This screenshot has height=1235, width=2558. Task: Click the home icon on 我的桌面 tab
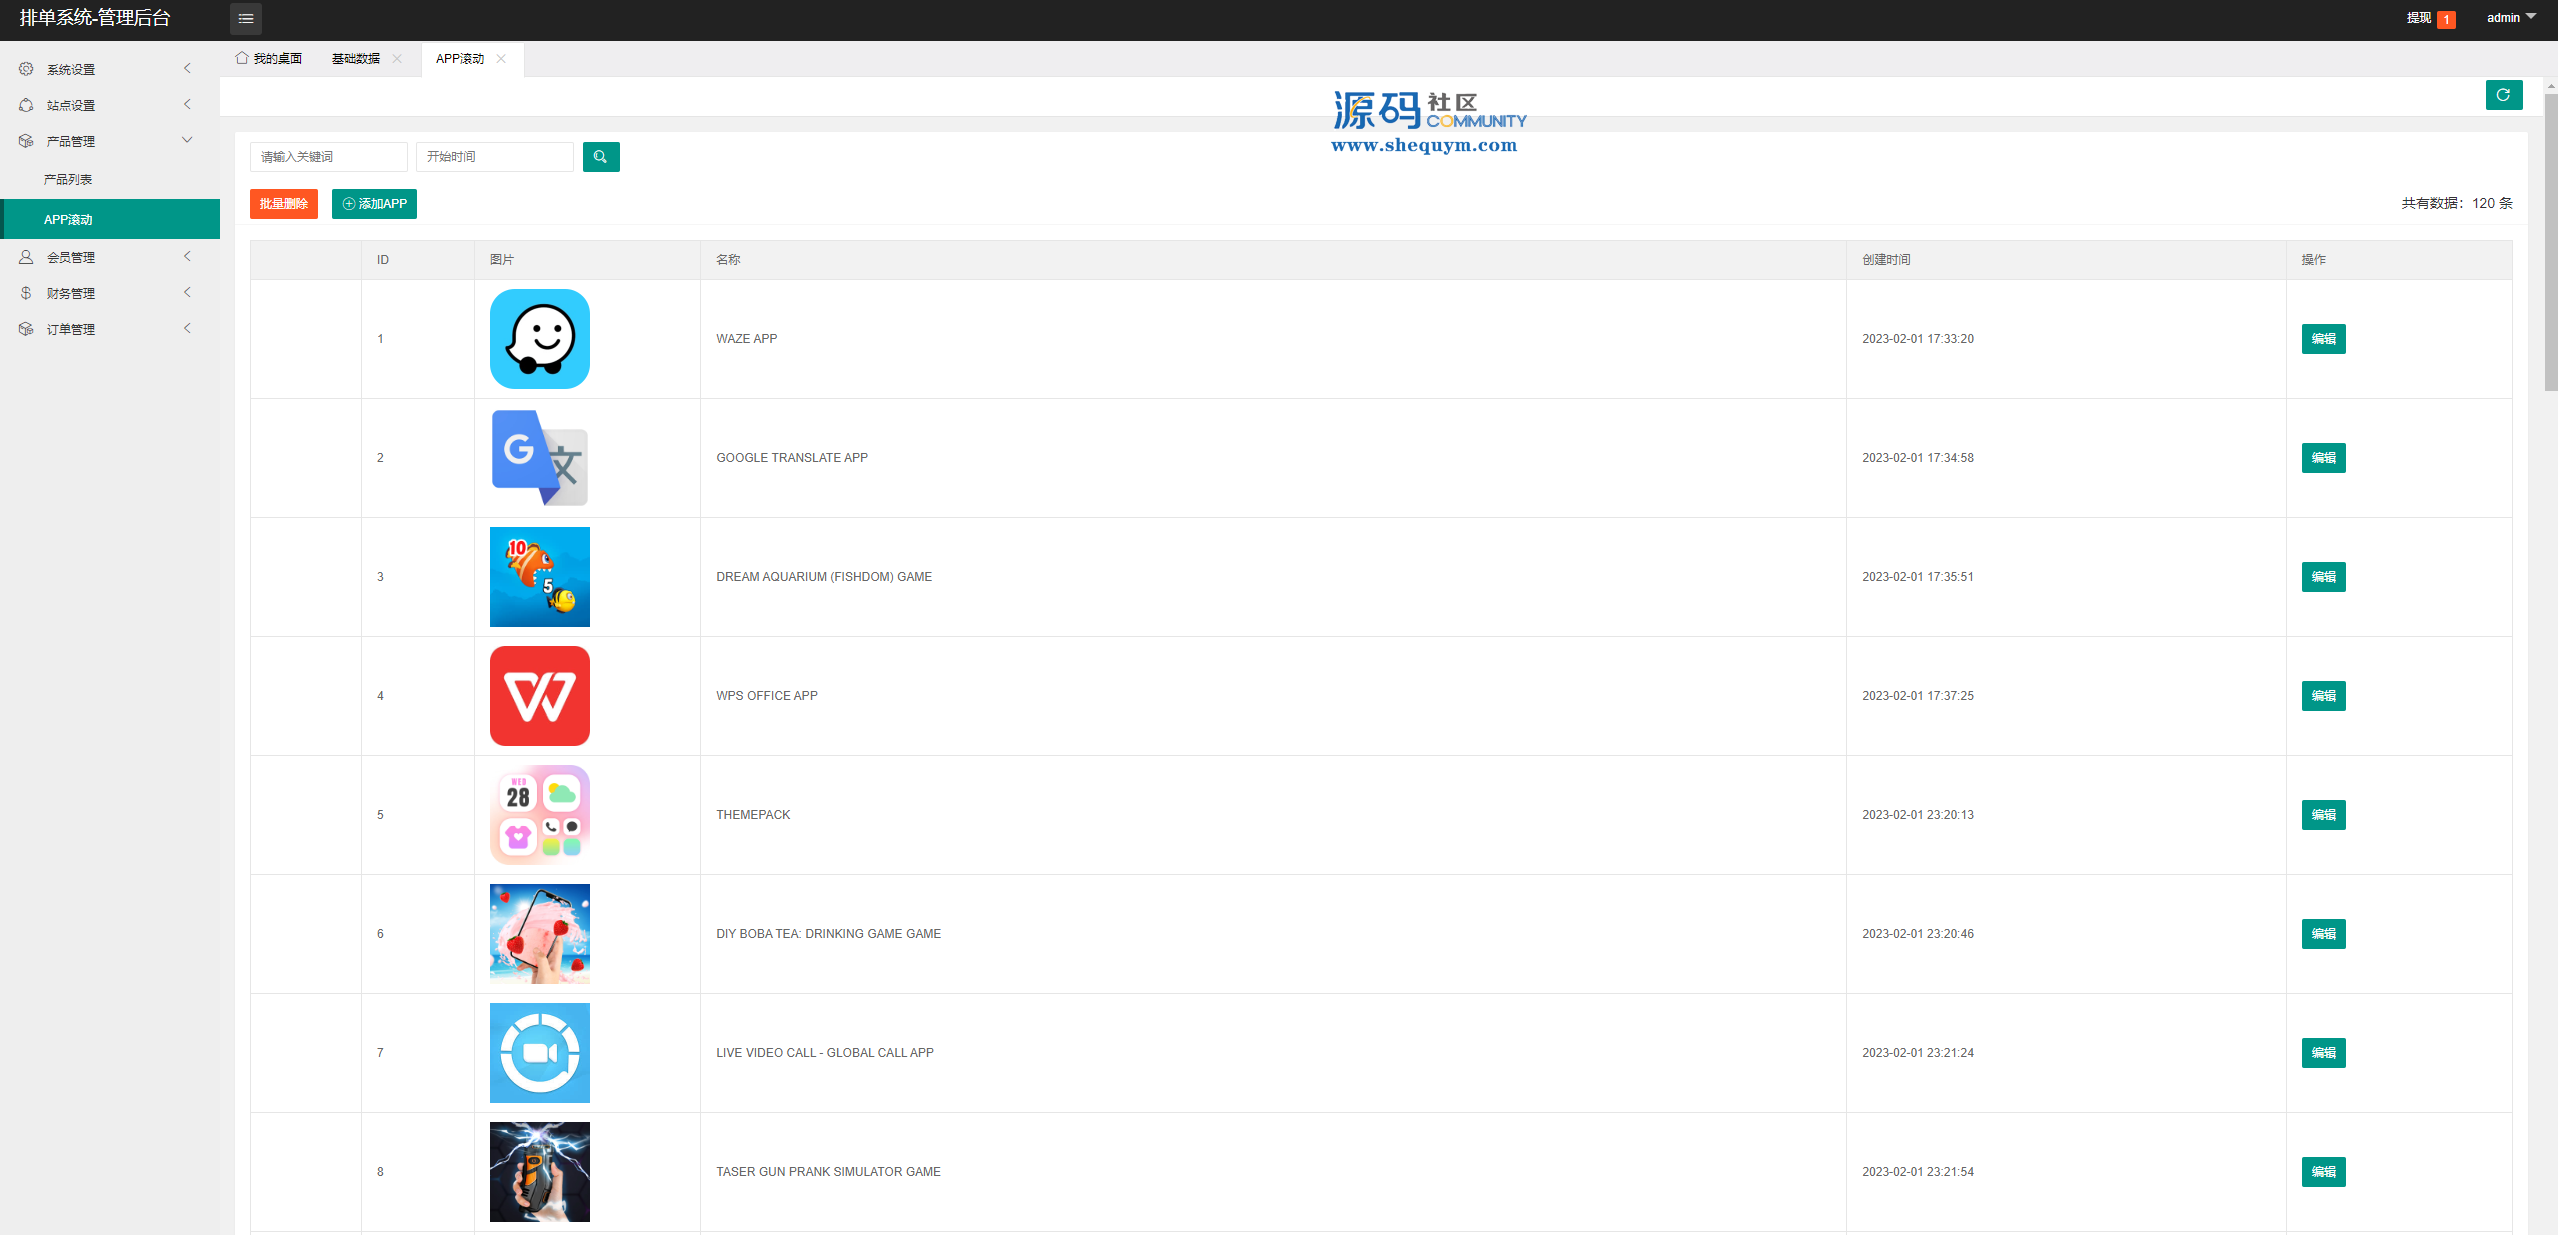[242, 58]
